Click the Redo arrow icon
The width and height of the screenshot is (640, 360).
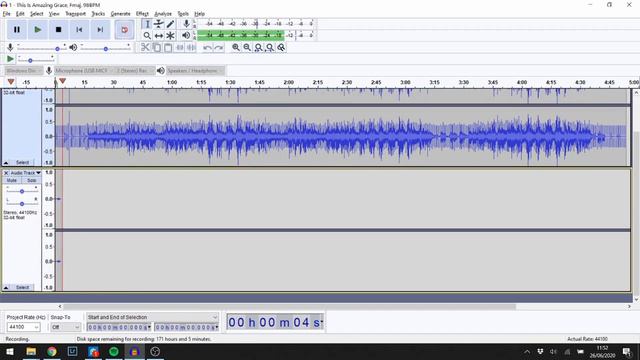pos(219,47)
